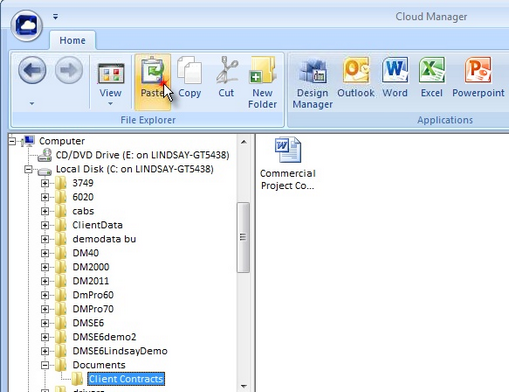
Task: Switch to the Home ribbon tab
Action: click(72, 40)
